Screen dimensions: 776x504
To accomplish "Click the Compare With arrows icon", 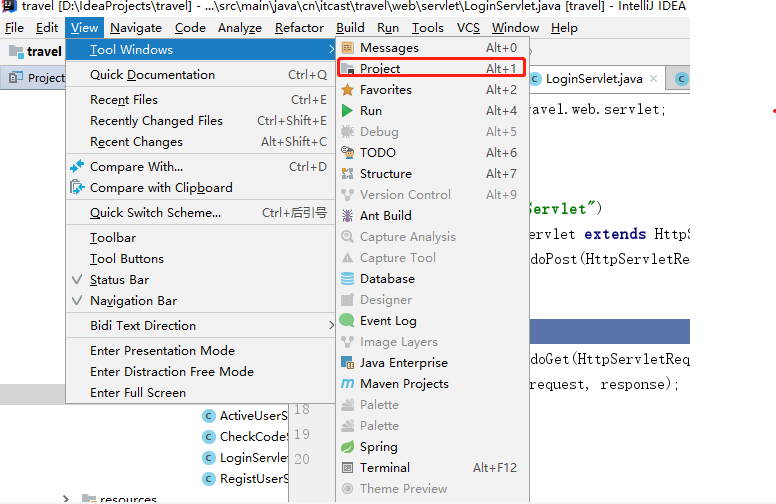I will 77,167.
